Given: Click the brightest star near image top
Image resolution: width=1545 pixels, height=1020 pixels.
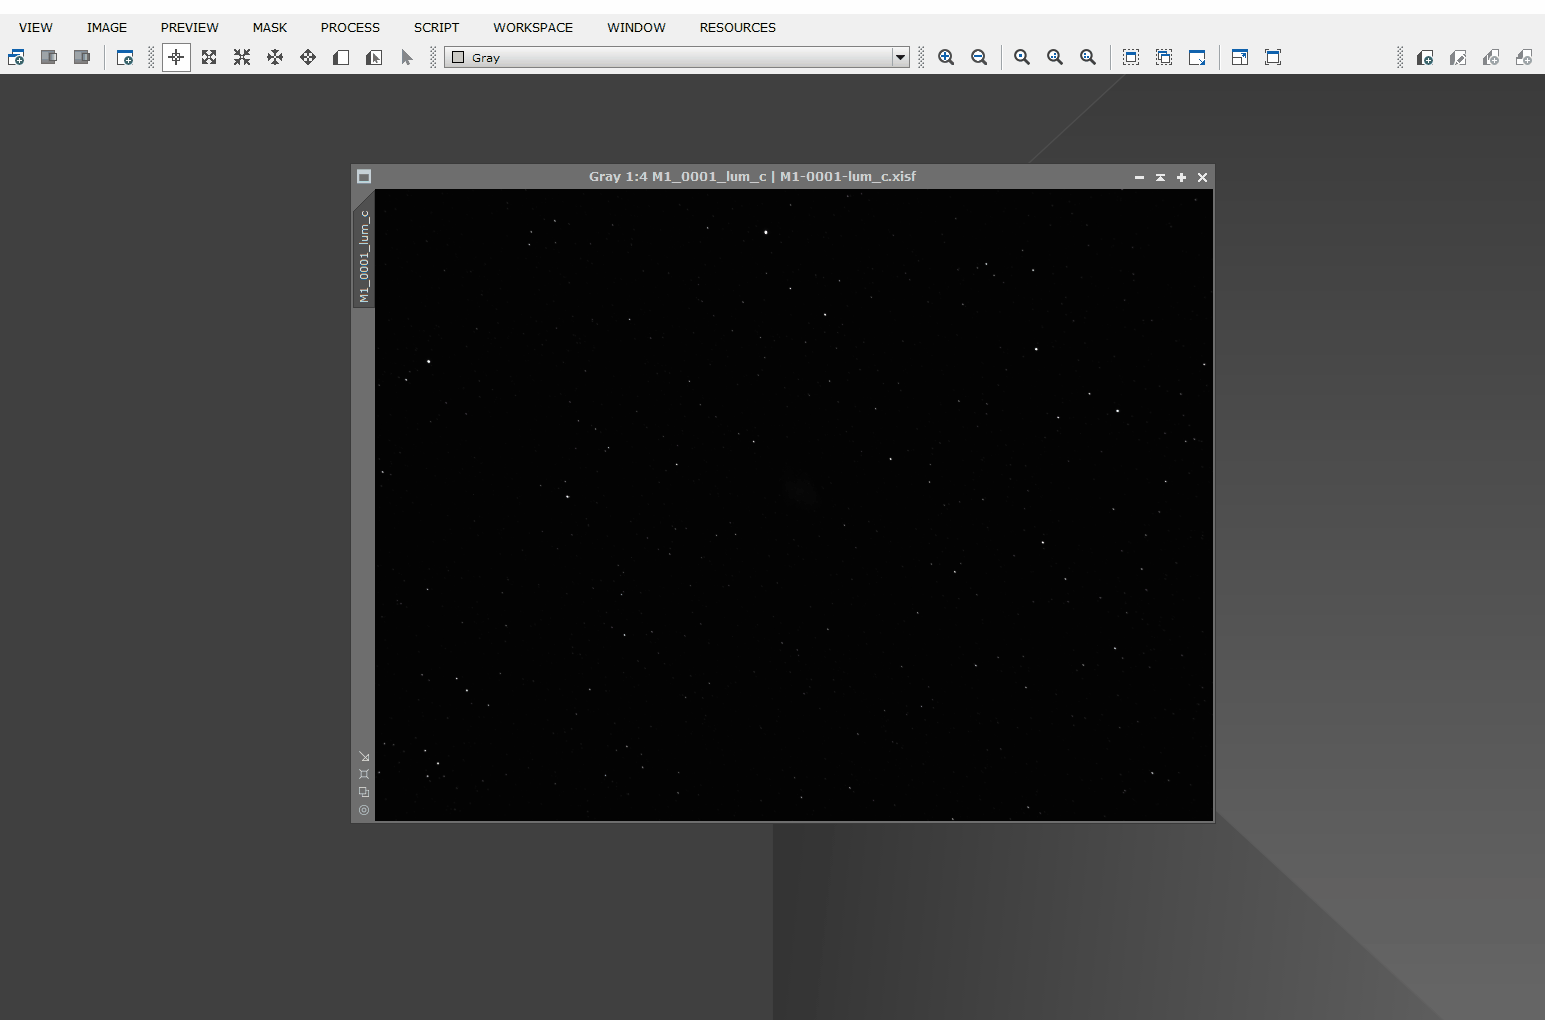Looking at the screenshot, I should pos(766,232).
